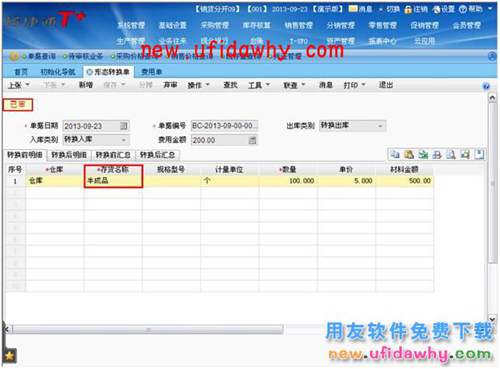The image size is (500, 369).
Task: Open the T-UFO module menu
Action: tap(299, 41)
